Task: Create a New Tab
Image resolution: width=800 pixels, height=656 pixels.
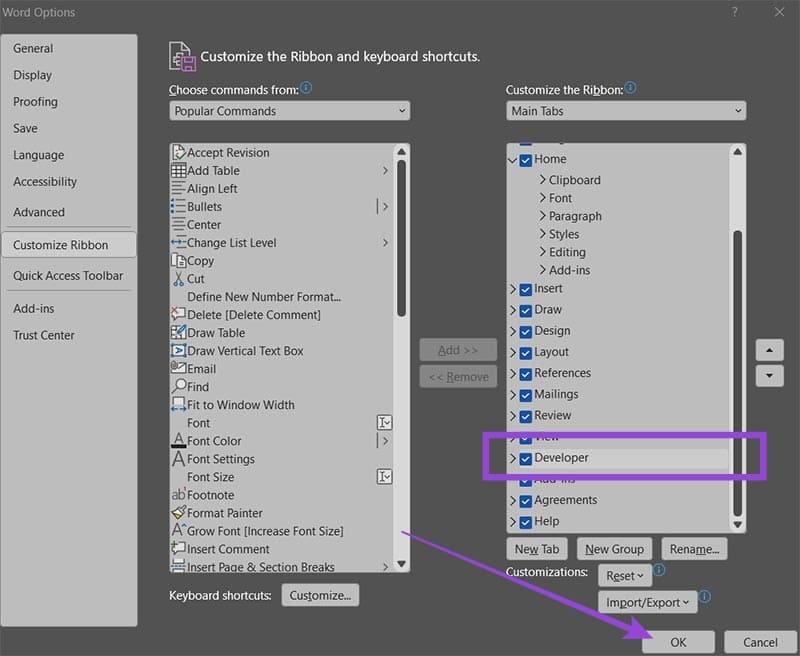Action: (x=537, y=549)
